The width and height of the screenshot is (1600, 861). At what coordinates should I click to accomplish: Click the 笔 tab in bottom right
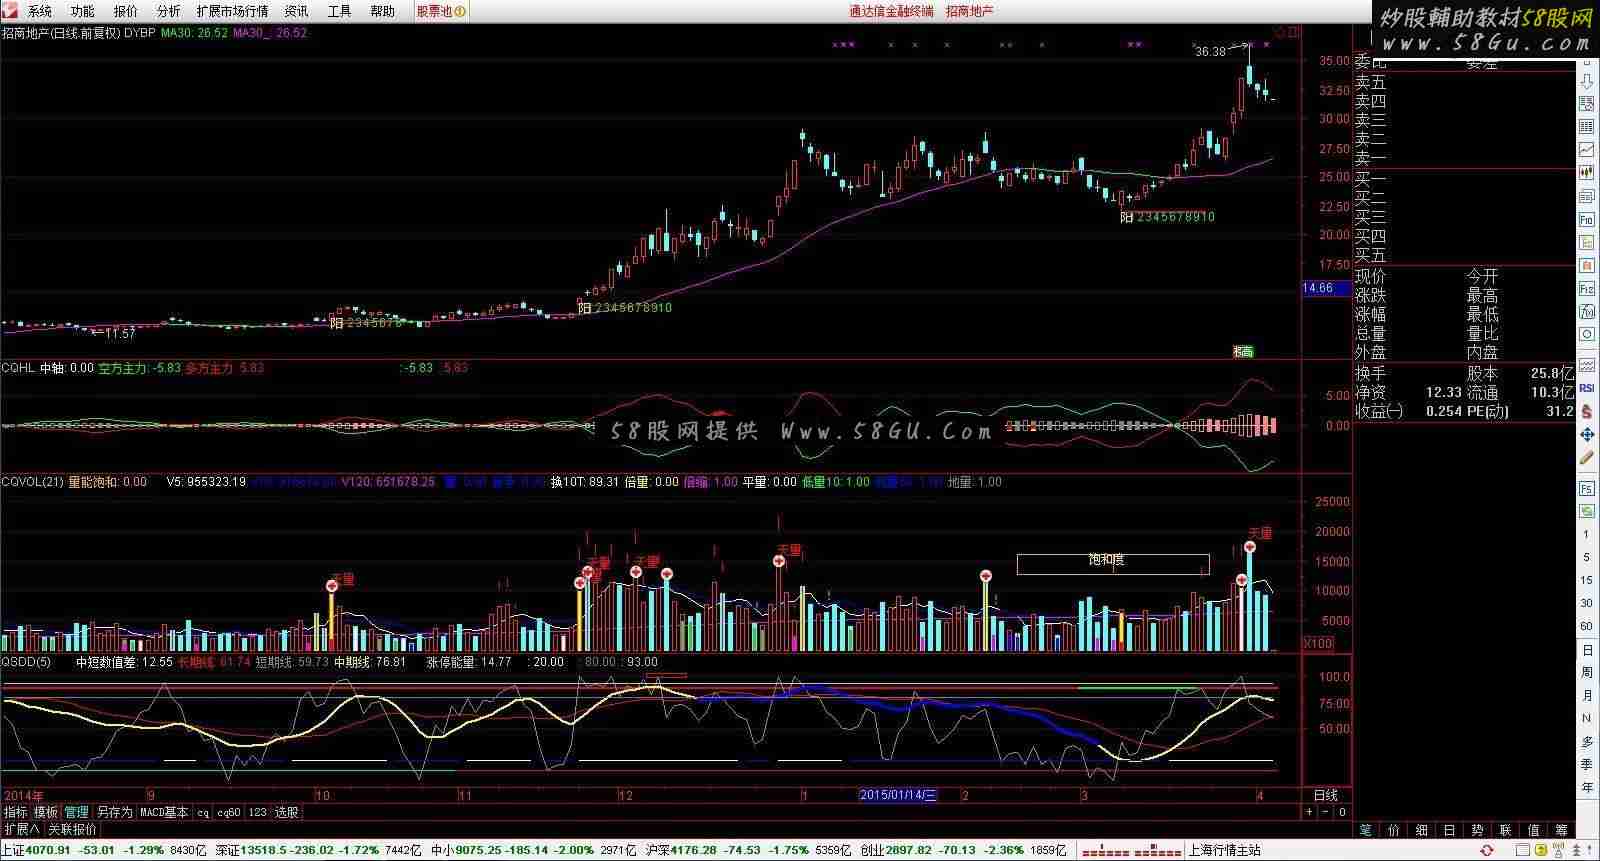click(x=1366, y=830)
